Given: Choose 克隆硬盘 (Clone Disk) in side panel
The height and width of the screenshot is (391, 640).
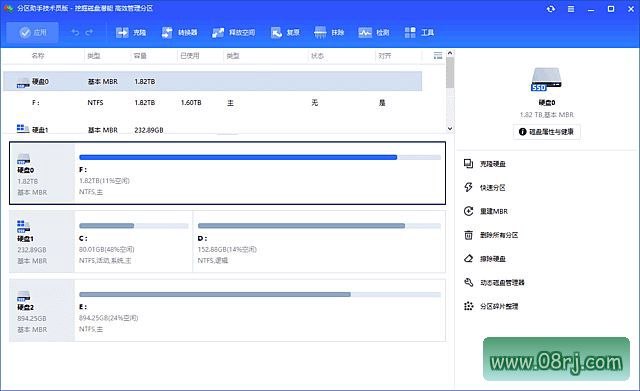Looking at the screenshot, I should pyautogui.click(x=485, y=164).
